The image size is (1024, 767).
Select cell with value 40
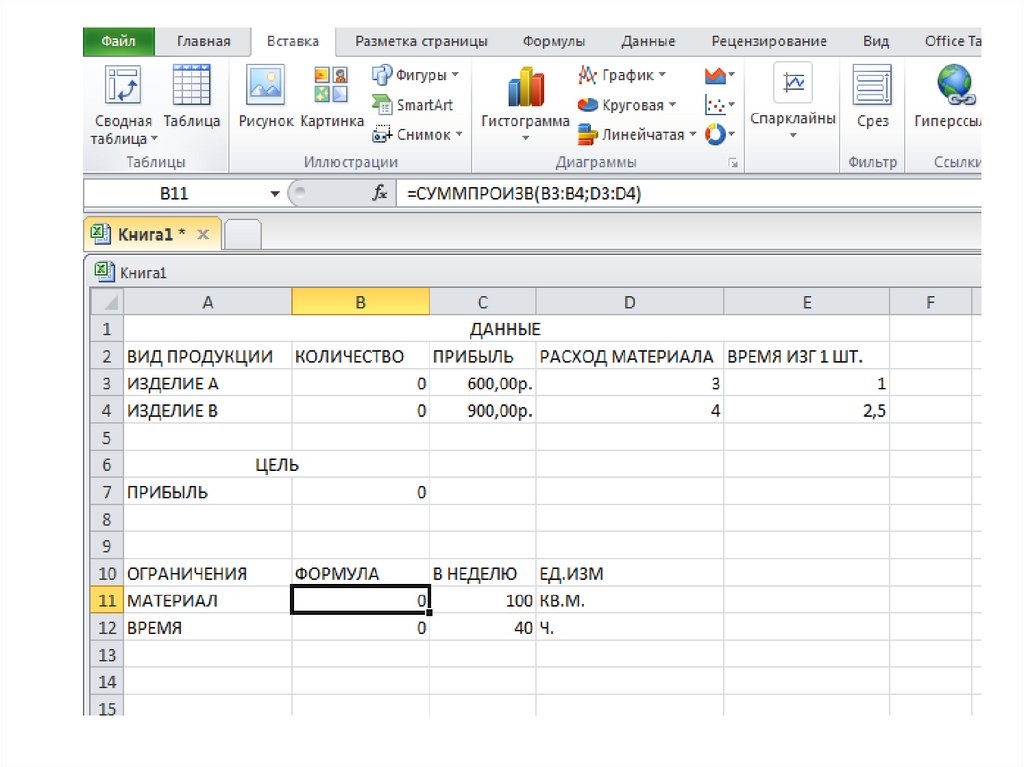(x=483, y=628)
